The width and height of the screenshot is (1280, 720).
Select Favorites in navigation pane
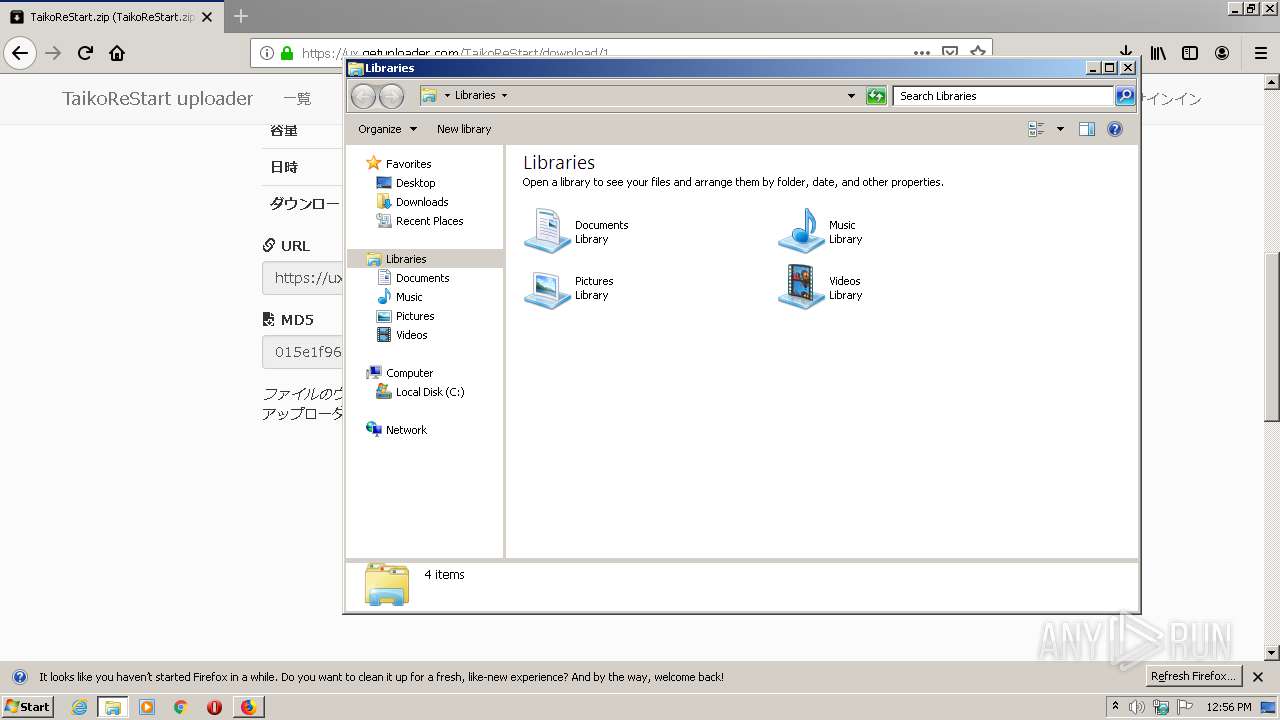[x=408, y=164]
